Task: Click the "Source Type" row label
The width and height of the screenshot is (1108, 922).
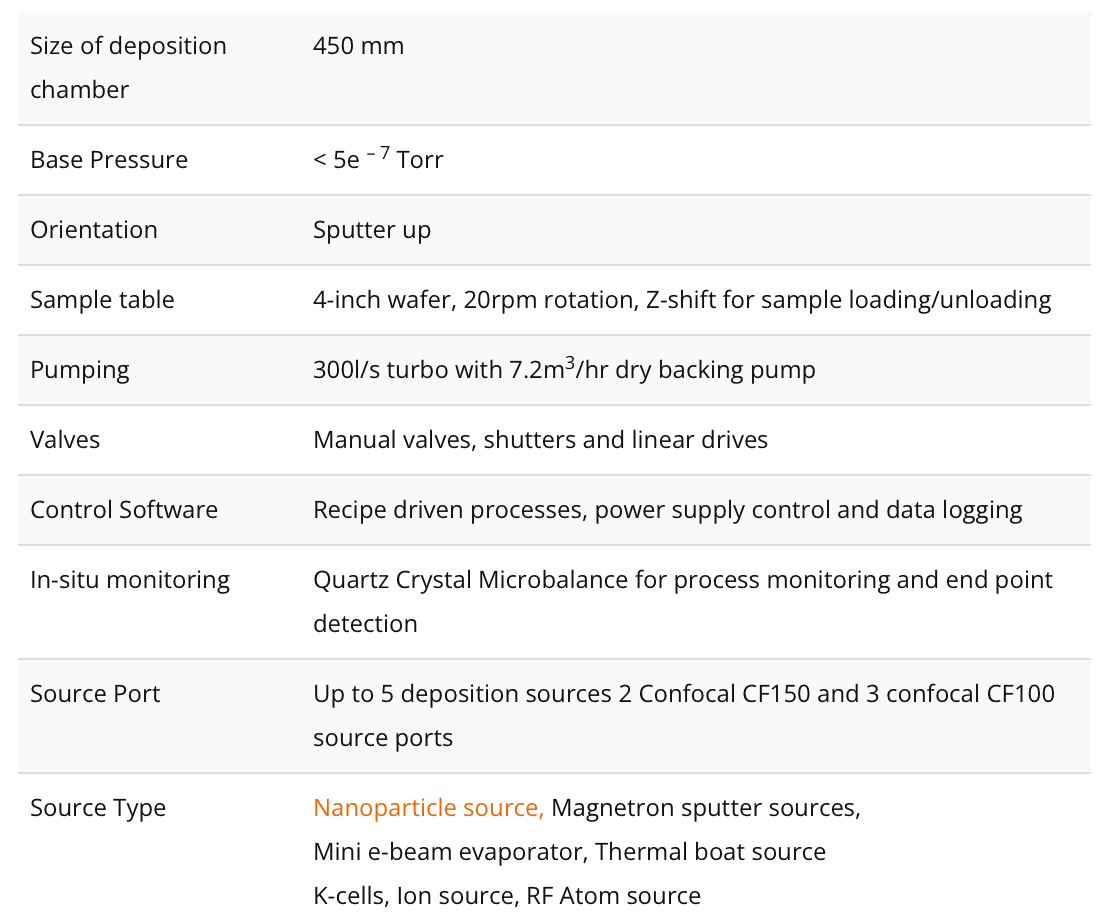Action: 98,808
